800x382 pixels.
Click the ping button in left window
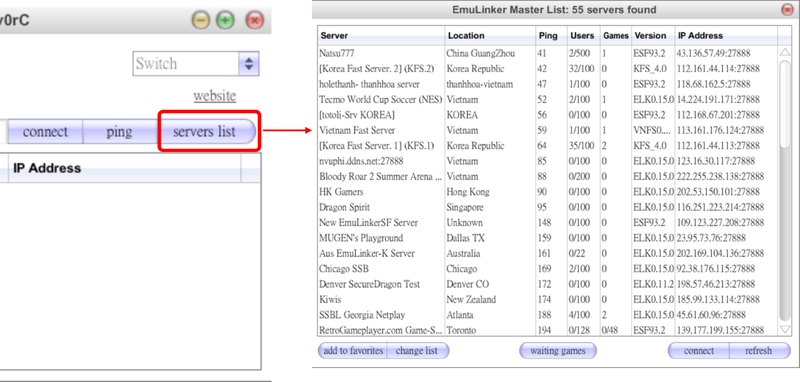[119, 132]
